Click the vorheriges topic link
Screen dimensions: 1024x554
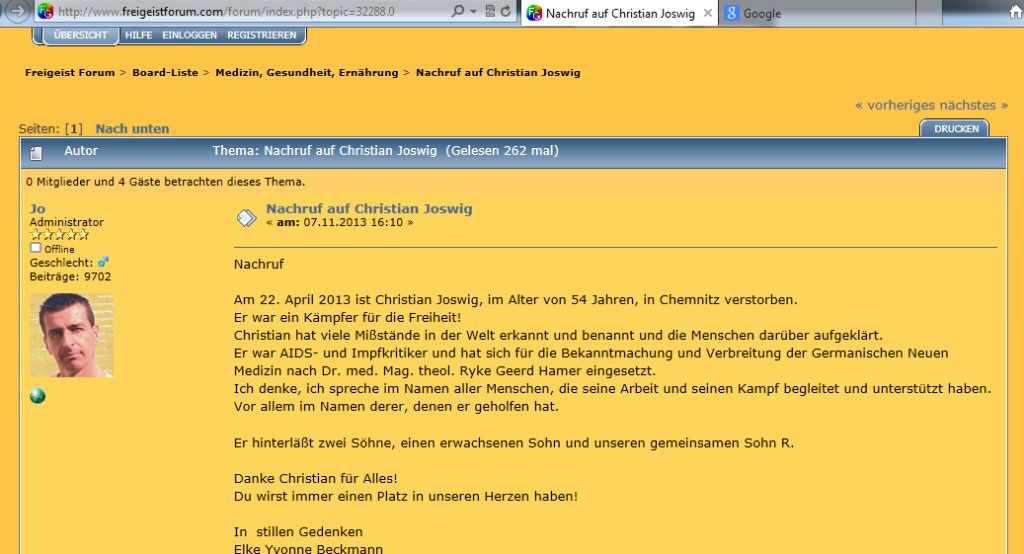click(898, 105)
